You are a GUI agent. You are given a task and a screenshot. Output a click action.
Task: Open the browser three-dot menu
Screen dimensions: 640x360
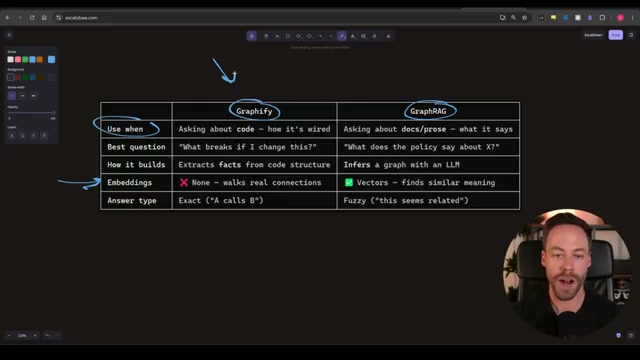click(x=633, y=18)
